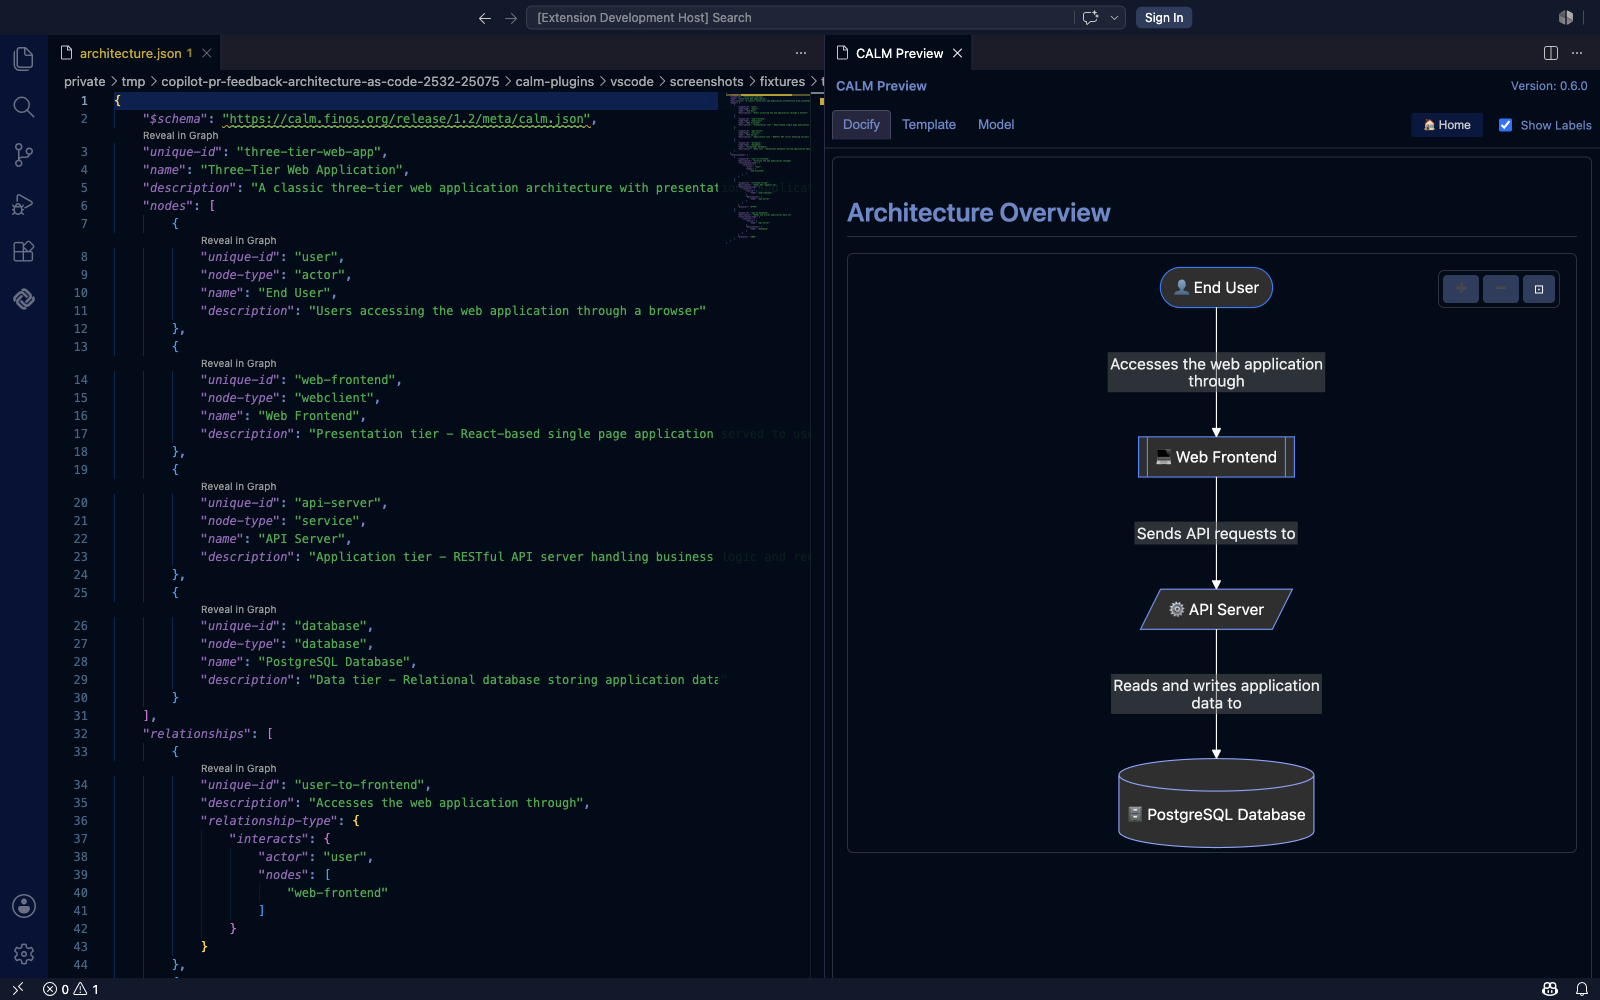The width and height of the screenshot is (1600, 1000).
Task: Switch to the Template tab
Action: click(929, 125)
